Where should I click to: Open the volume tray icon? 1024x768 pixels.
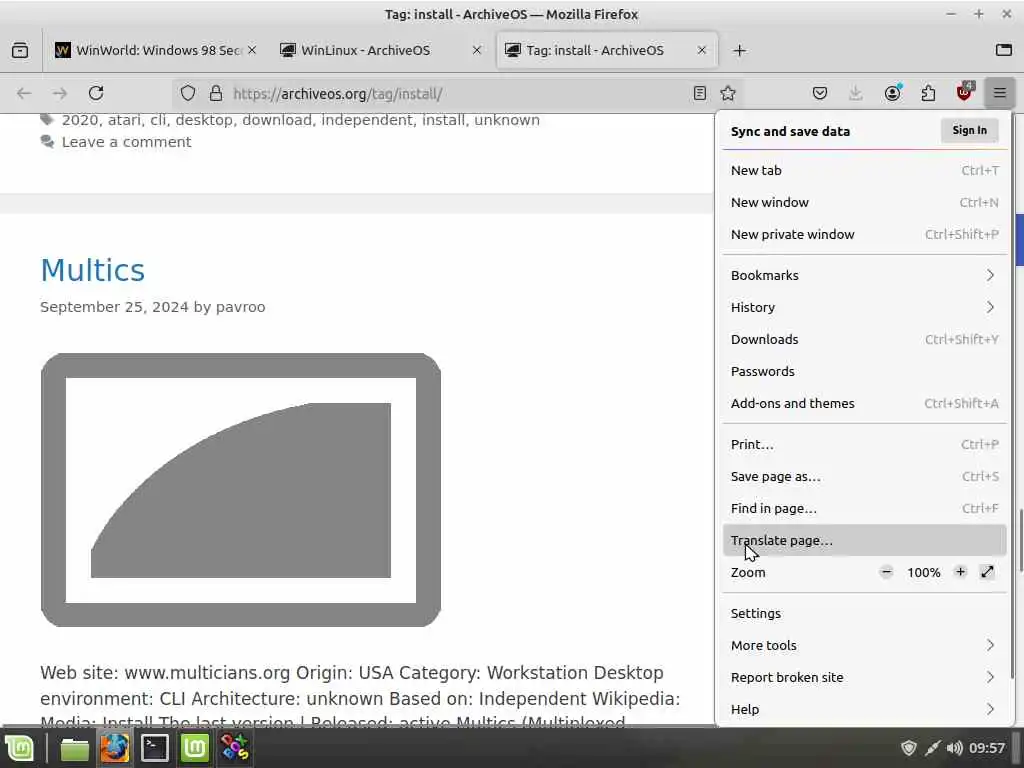point(954,748)
